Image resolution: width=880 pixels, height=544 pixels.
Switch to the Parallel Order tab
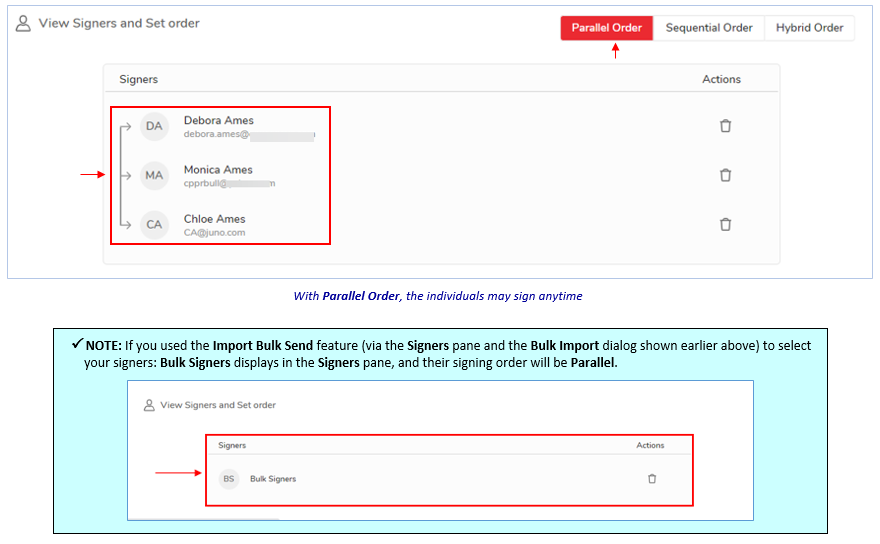coord(606,28)
